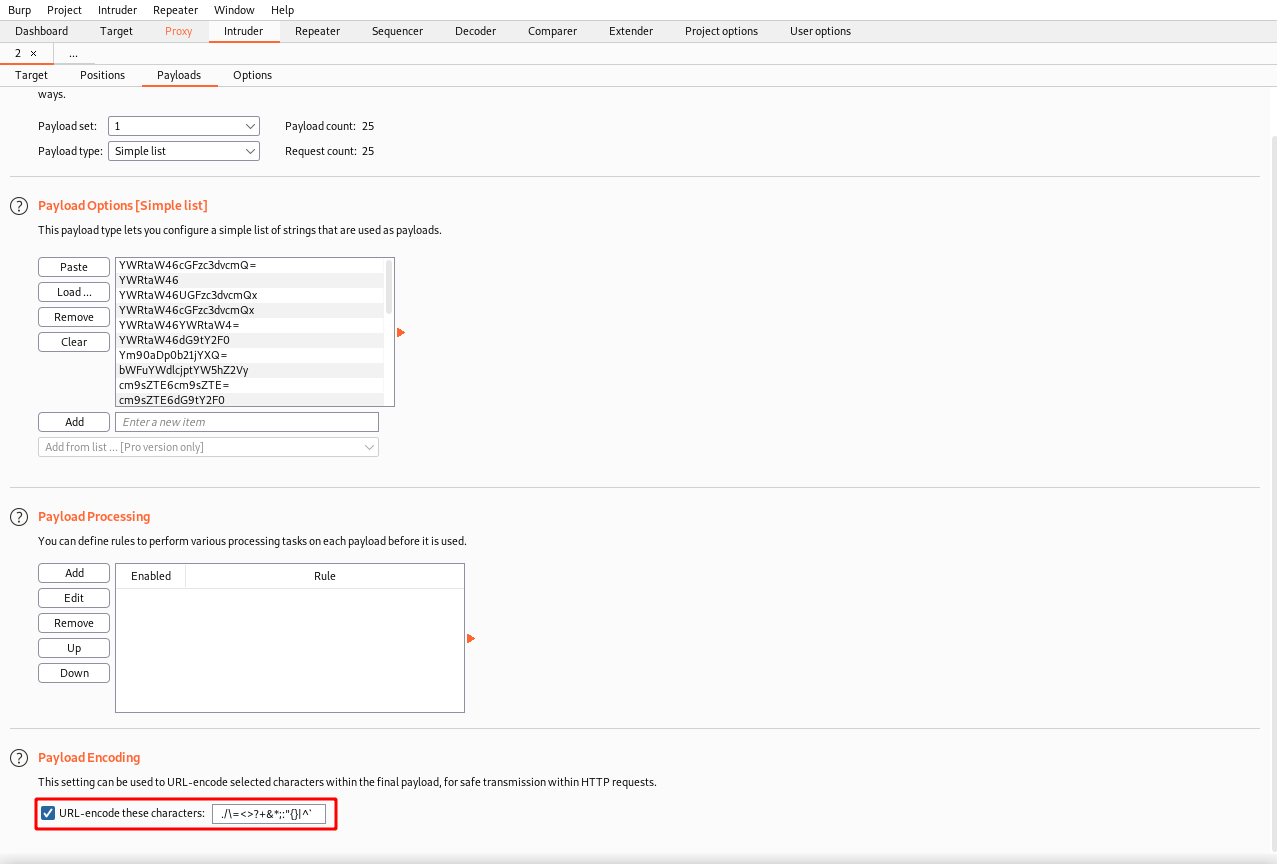Image resolution: width=1277 pixels, height=864 pixels.
Task: Click the payload list scrollbar
Action: pos(389,288)
